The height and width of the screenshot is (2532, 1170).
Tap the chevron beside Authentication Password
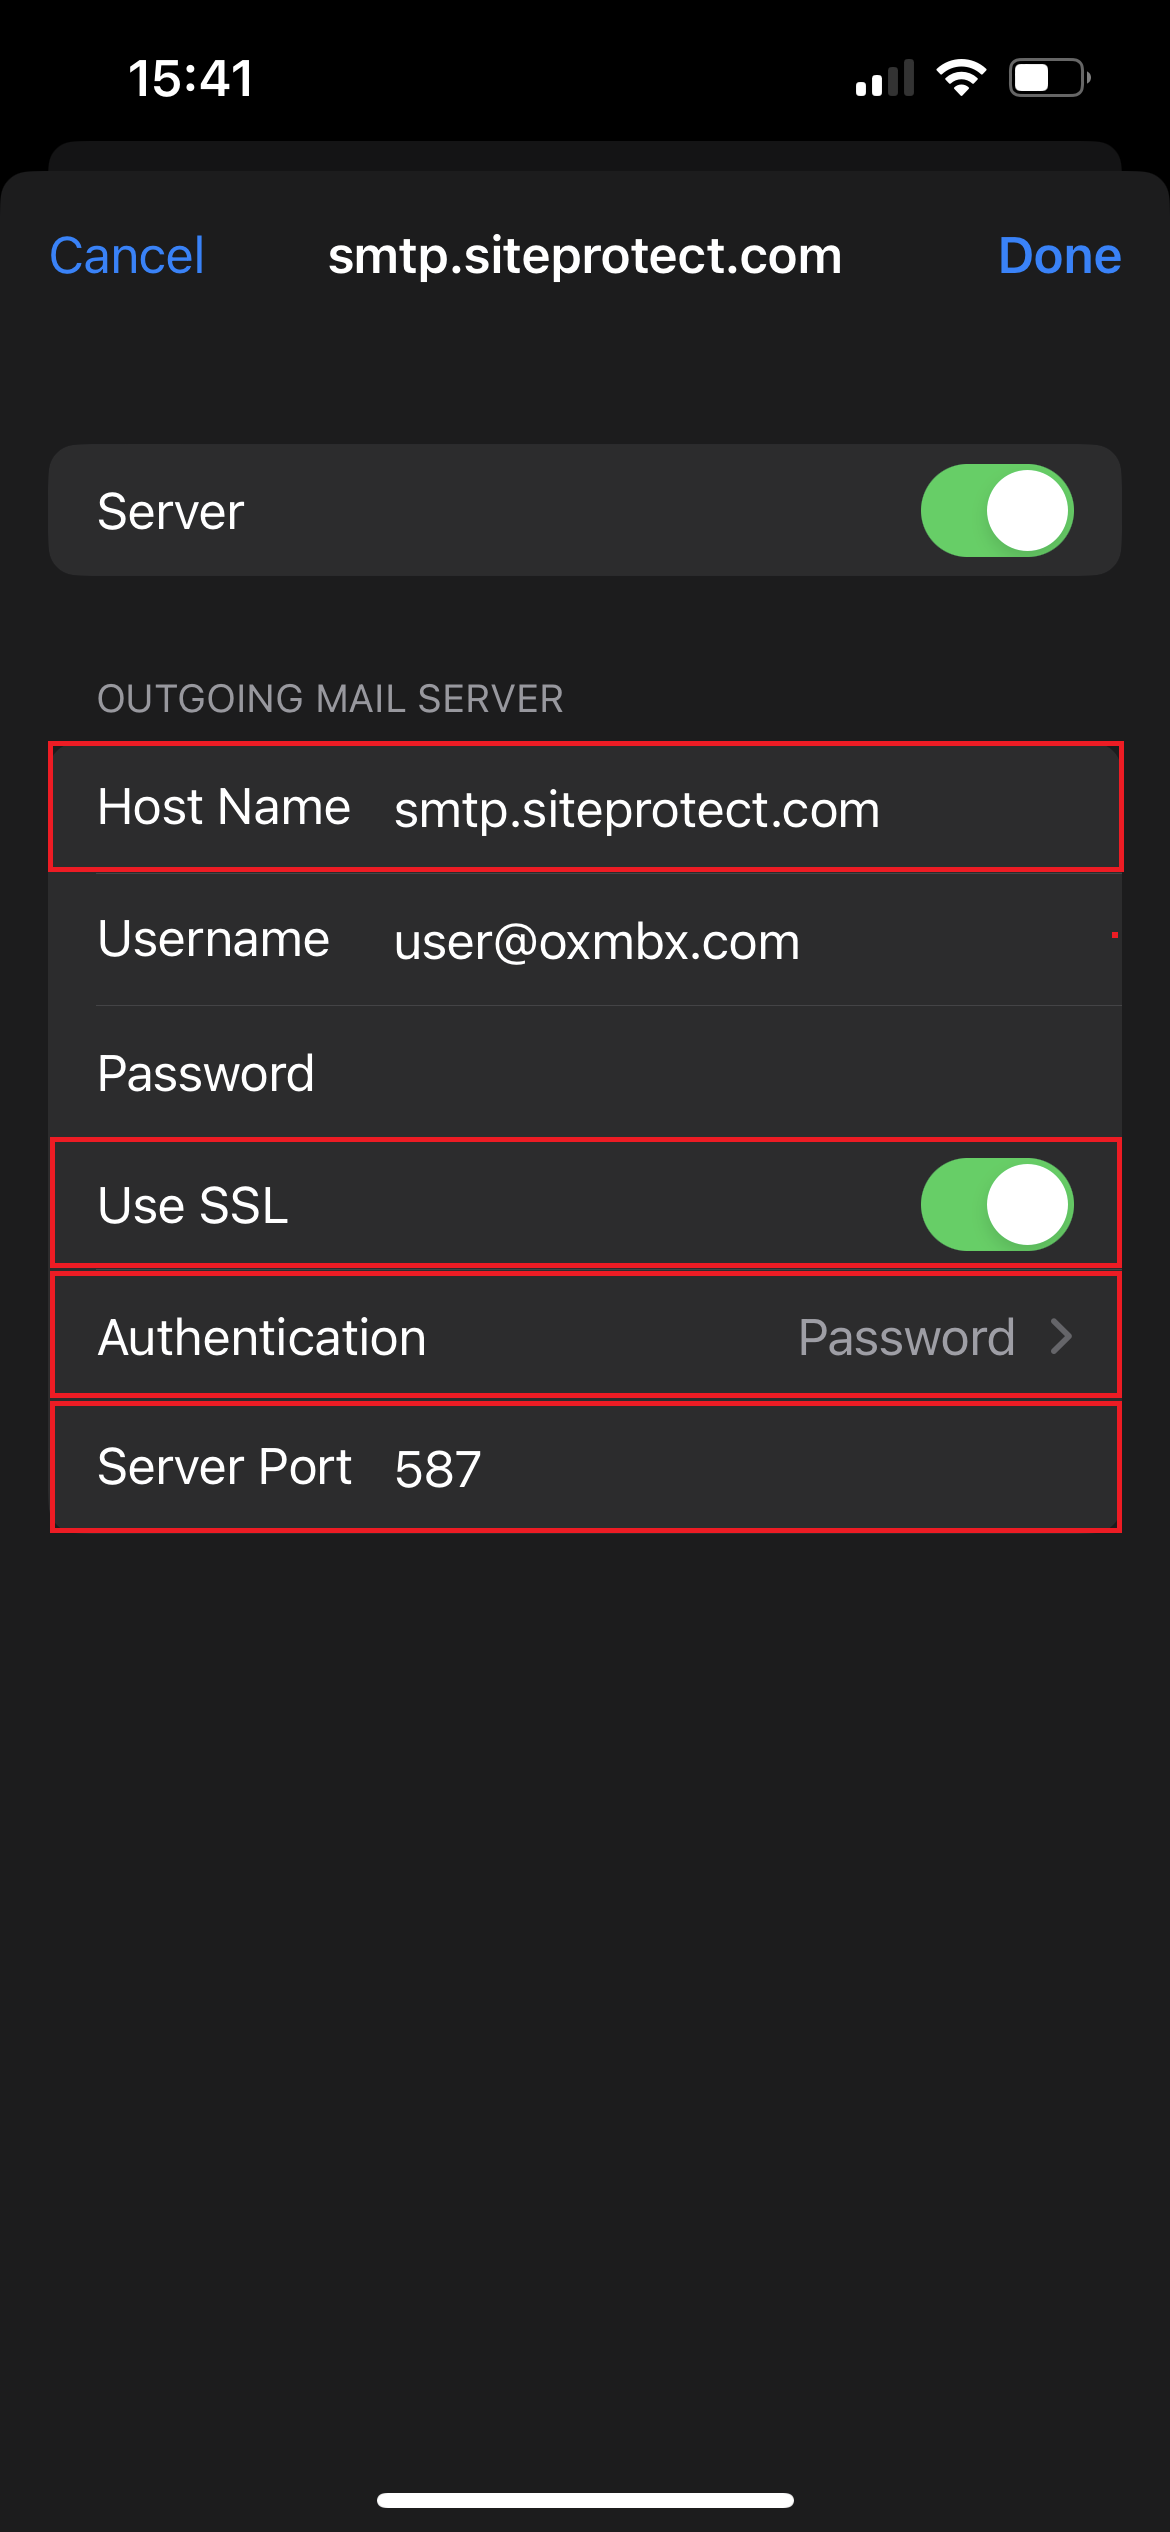pyautogui.click(x=1061, y=1337)
